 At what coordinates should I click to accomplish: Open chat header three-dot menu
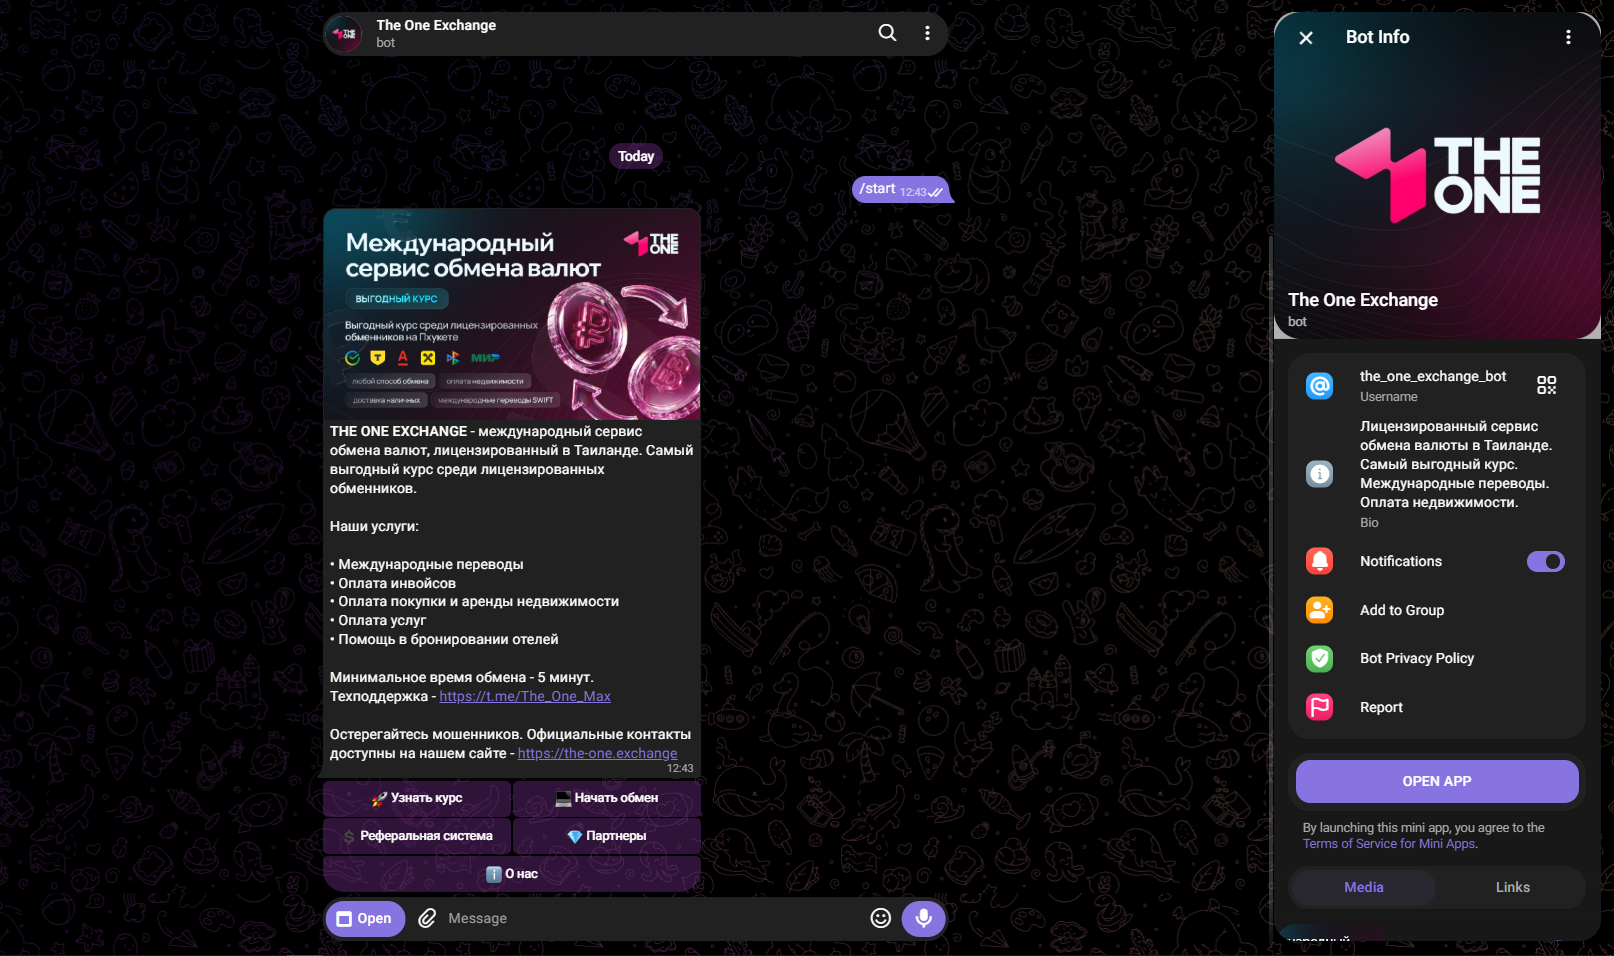(927, 33)
